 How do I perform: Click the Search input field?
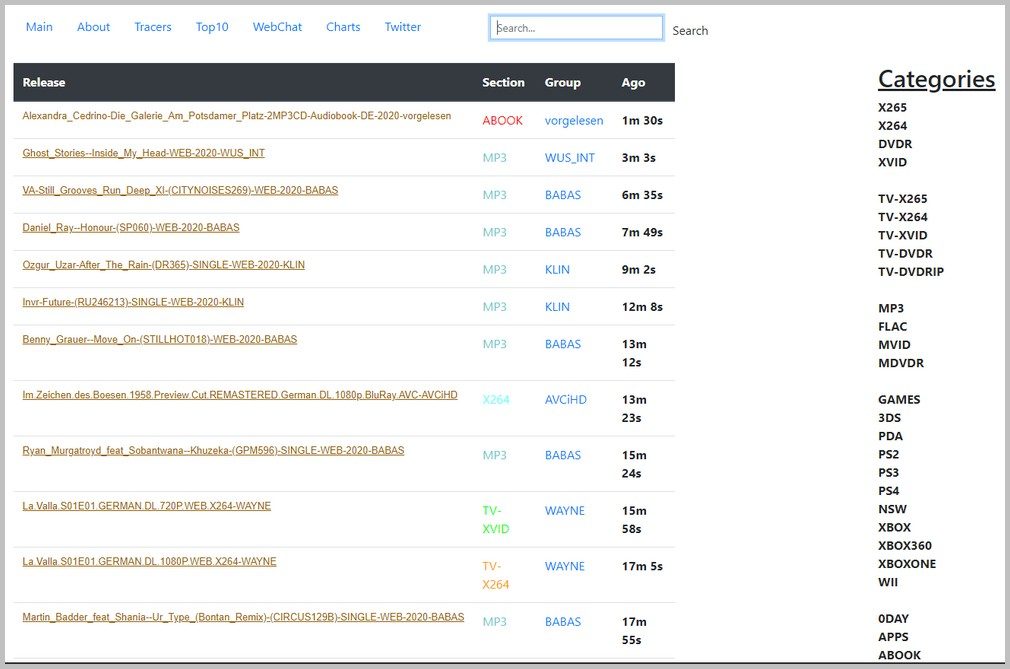point(576,28)
